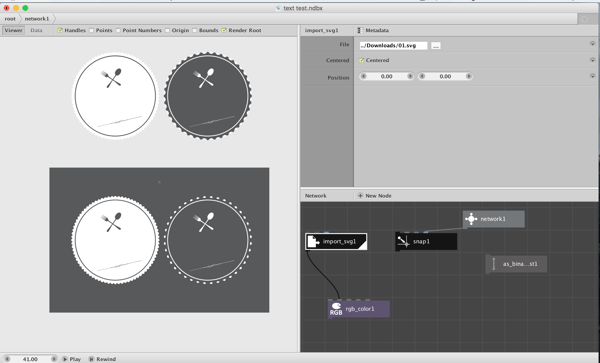600x363 pixels.
Task: Enable the Bounds checkbox
Action: click(x=194, y=30)
